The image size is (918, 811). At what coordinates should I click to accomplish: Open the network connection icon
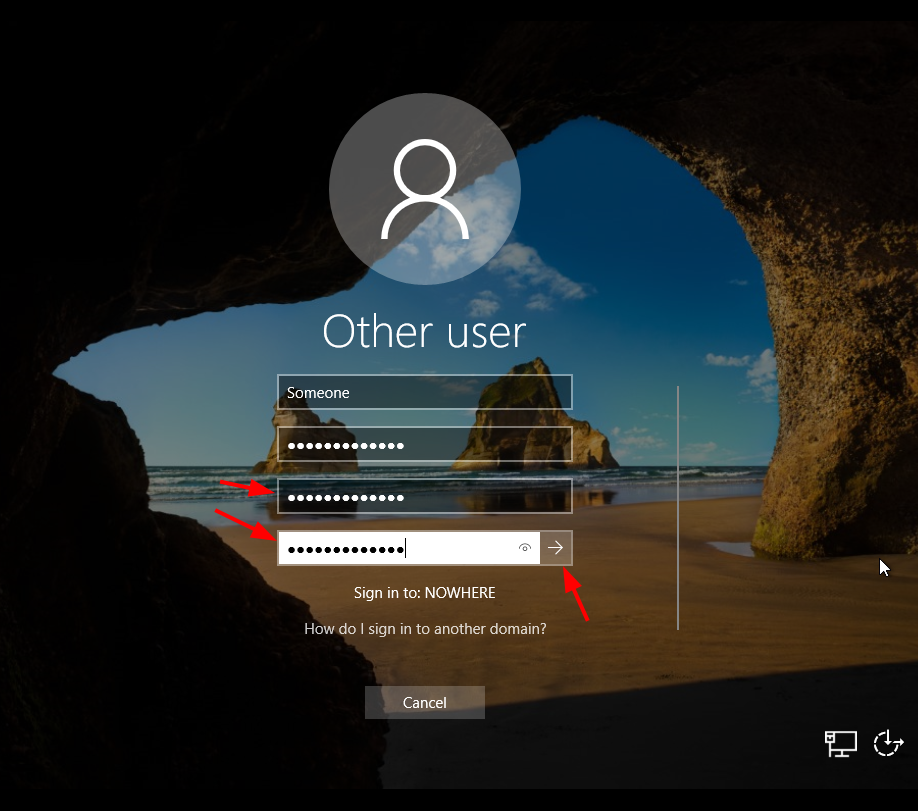point(840,744)
